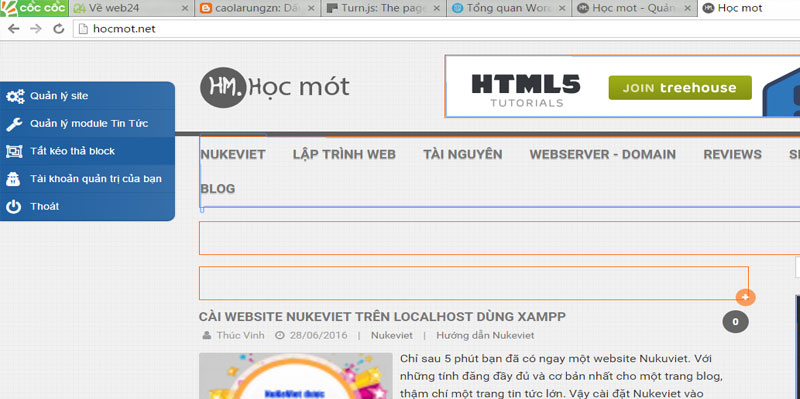Click the browser forward arrow

[x=35, y=29]
